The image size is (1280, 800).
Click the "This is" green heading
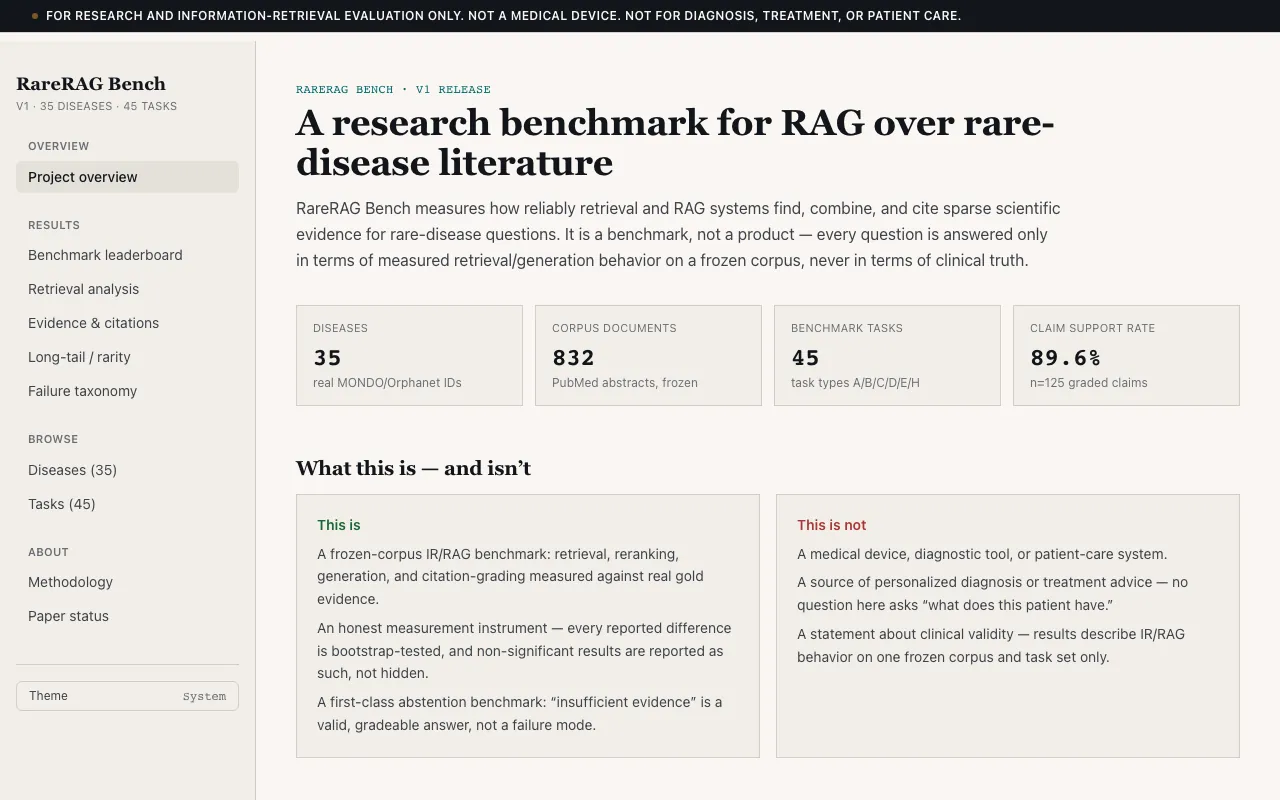[339, 525]
